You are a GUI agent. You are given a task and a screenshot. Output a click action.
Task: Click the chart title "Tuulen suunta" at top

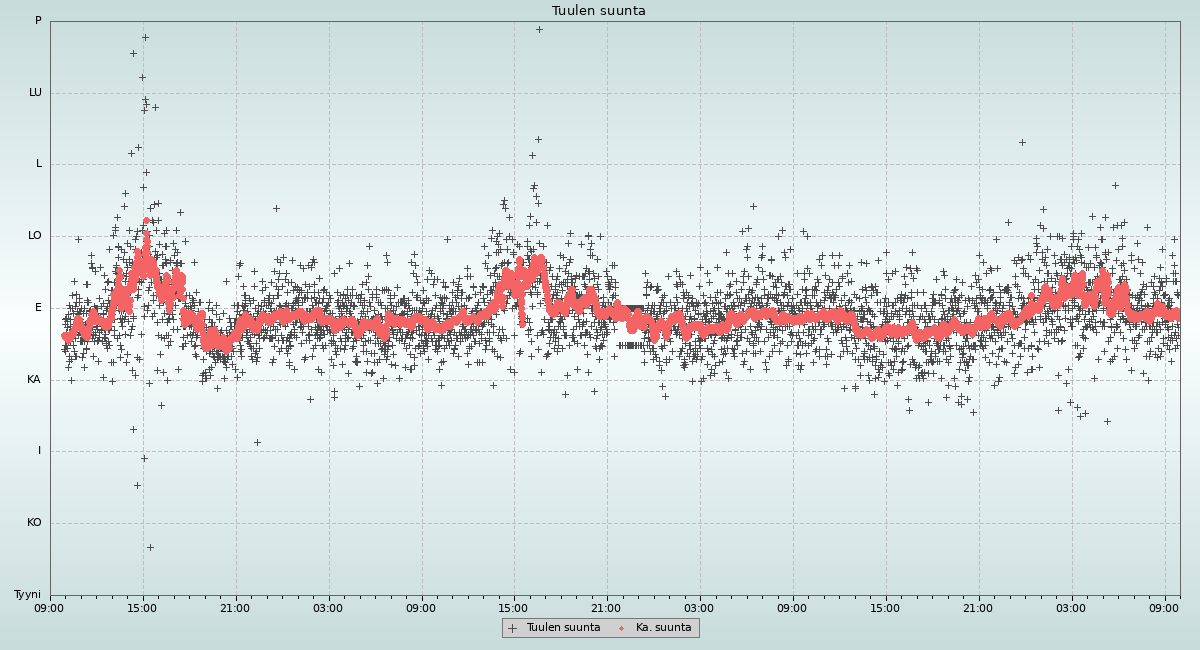599,11
